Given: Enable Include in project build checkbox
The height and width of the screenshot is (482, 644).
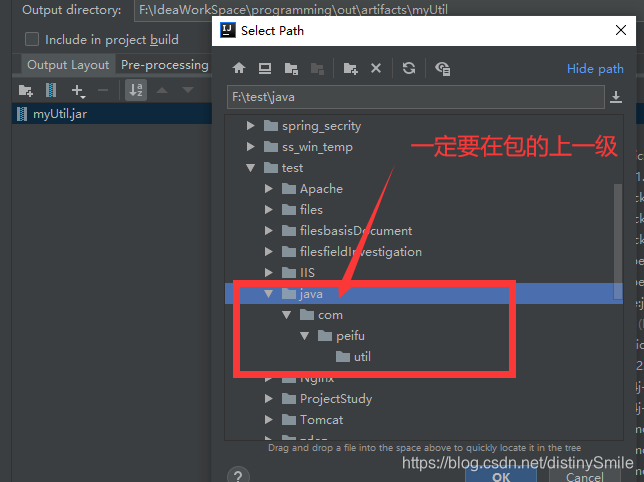Looking at the screenshot, I should [32, 39].
